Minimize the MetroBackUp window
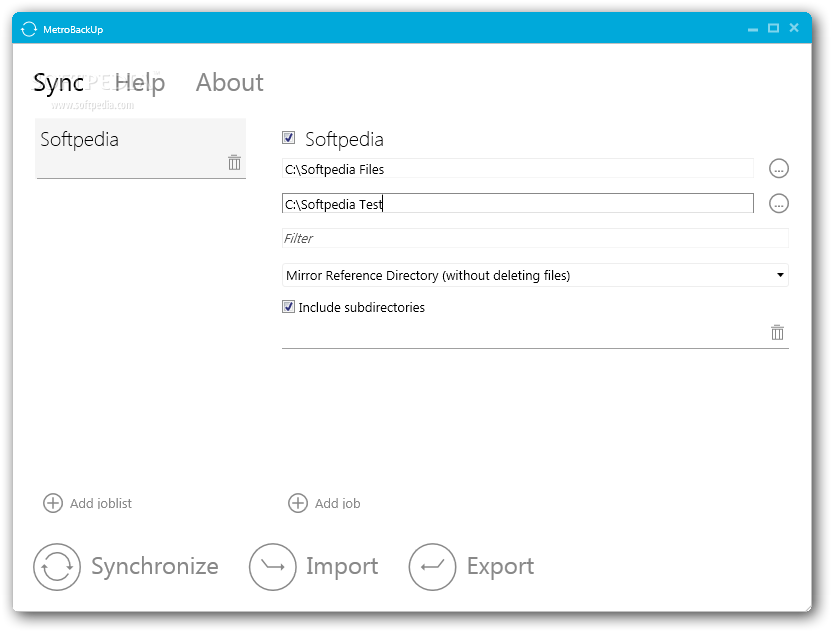This screenshot has width=832, height=632. 753,29
